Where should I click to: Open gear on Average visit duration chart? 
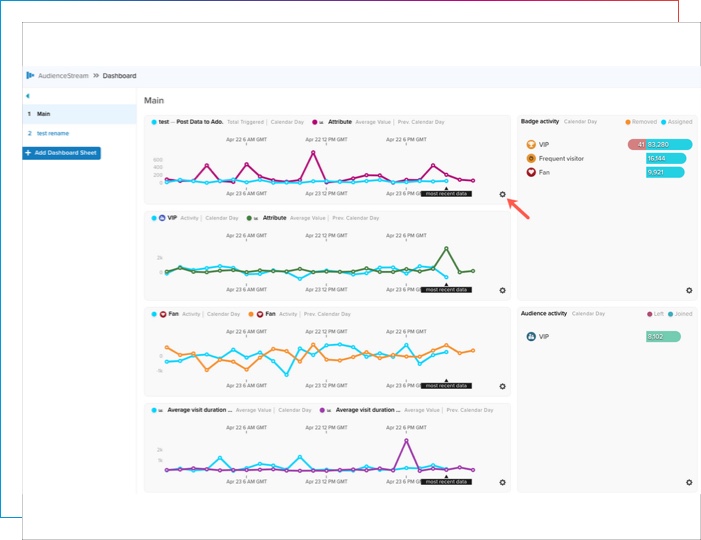point(502,482)
